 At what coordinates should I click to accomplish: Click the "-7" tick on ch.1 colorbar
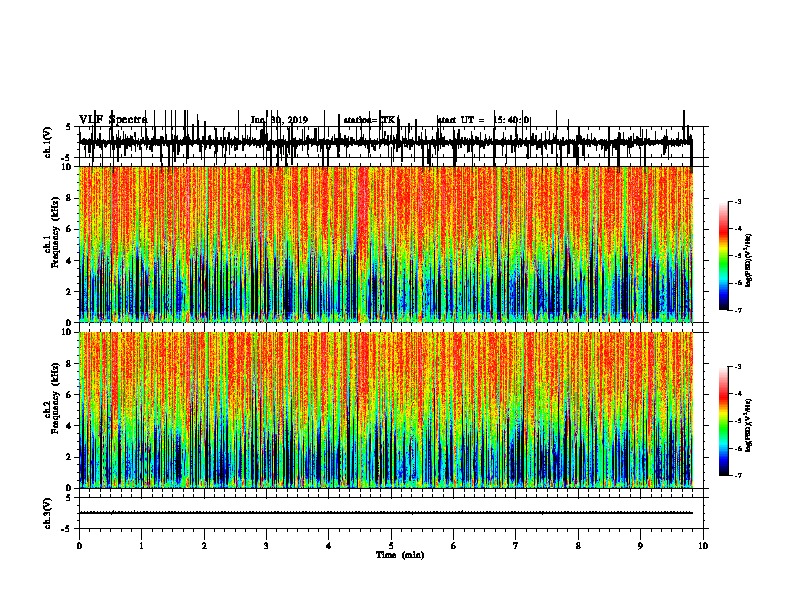(737, 310)
